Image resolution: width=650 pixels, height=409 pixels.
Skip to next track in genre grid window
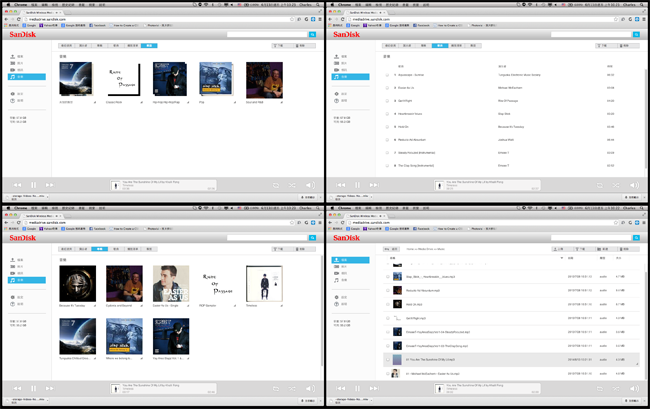49,185
